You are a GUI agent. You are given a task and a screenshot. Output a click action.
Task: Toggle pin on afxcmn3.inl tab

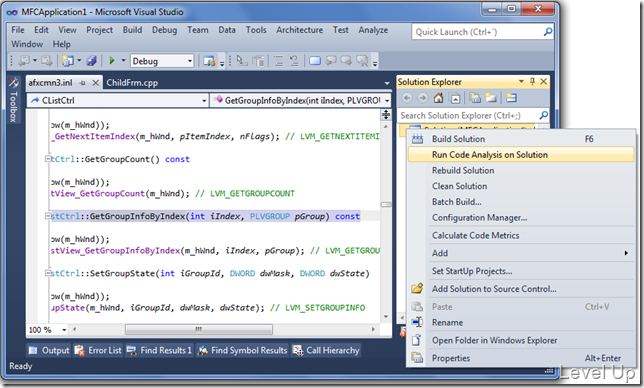[x=82, y=83]
